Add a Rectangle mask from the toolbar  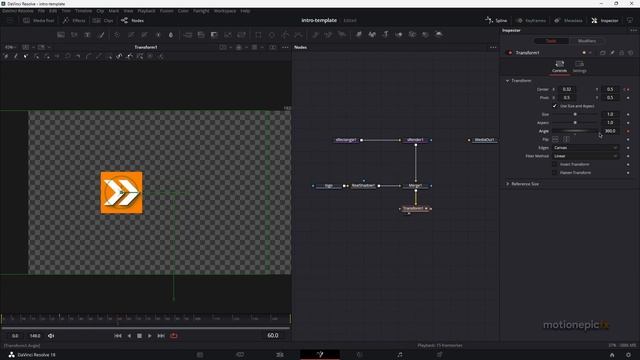coord(258,35)
